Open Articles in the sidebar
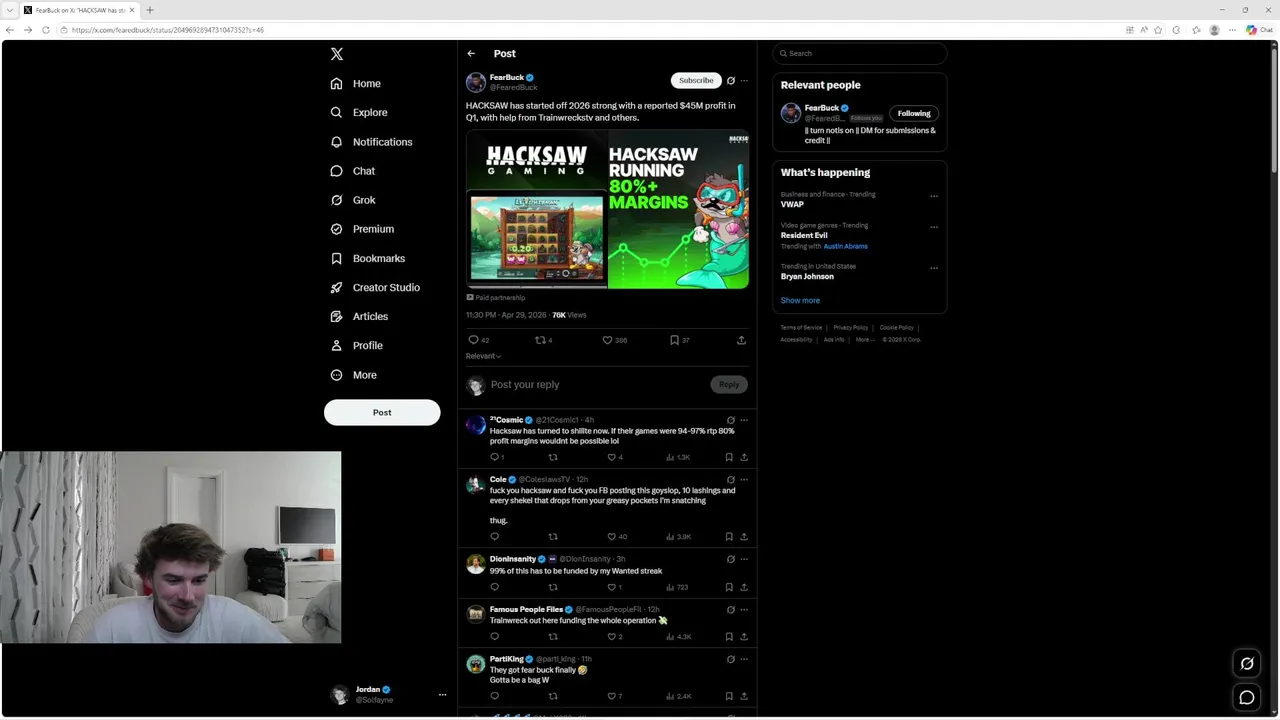The height and width of the screenshot is (720, 1280). 358,316
